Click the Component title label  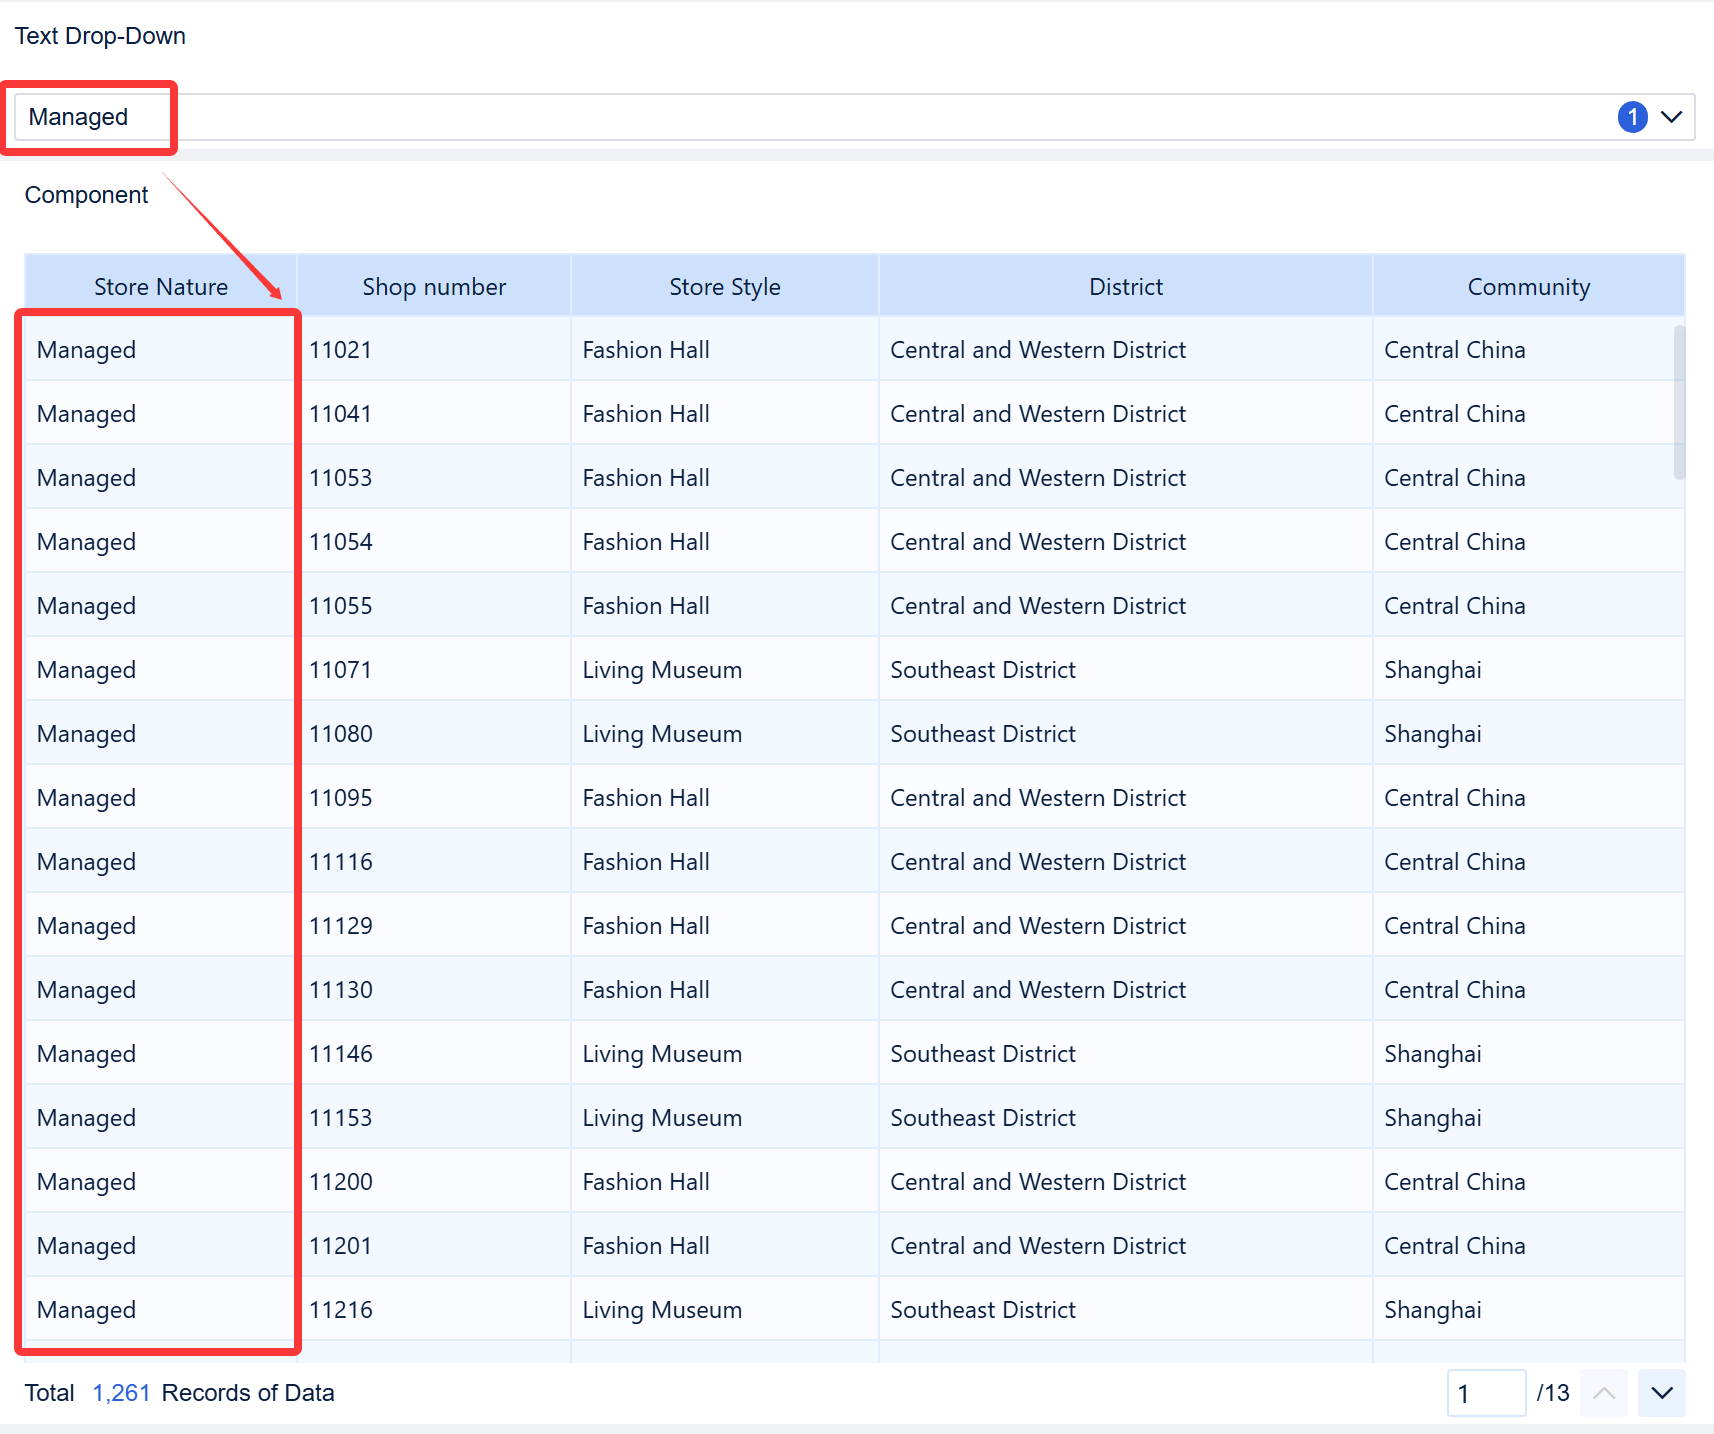[86, 195]
